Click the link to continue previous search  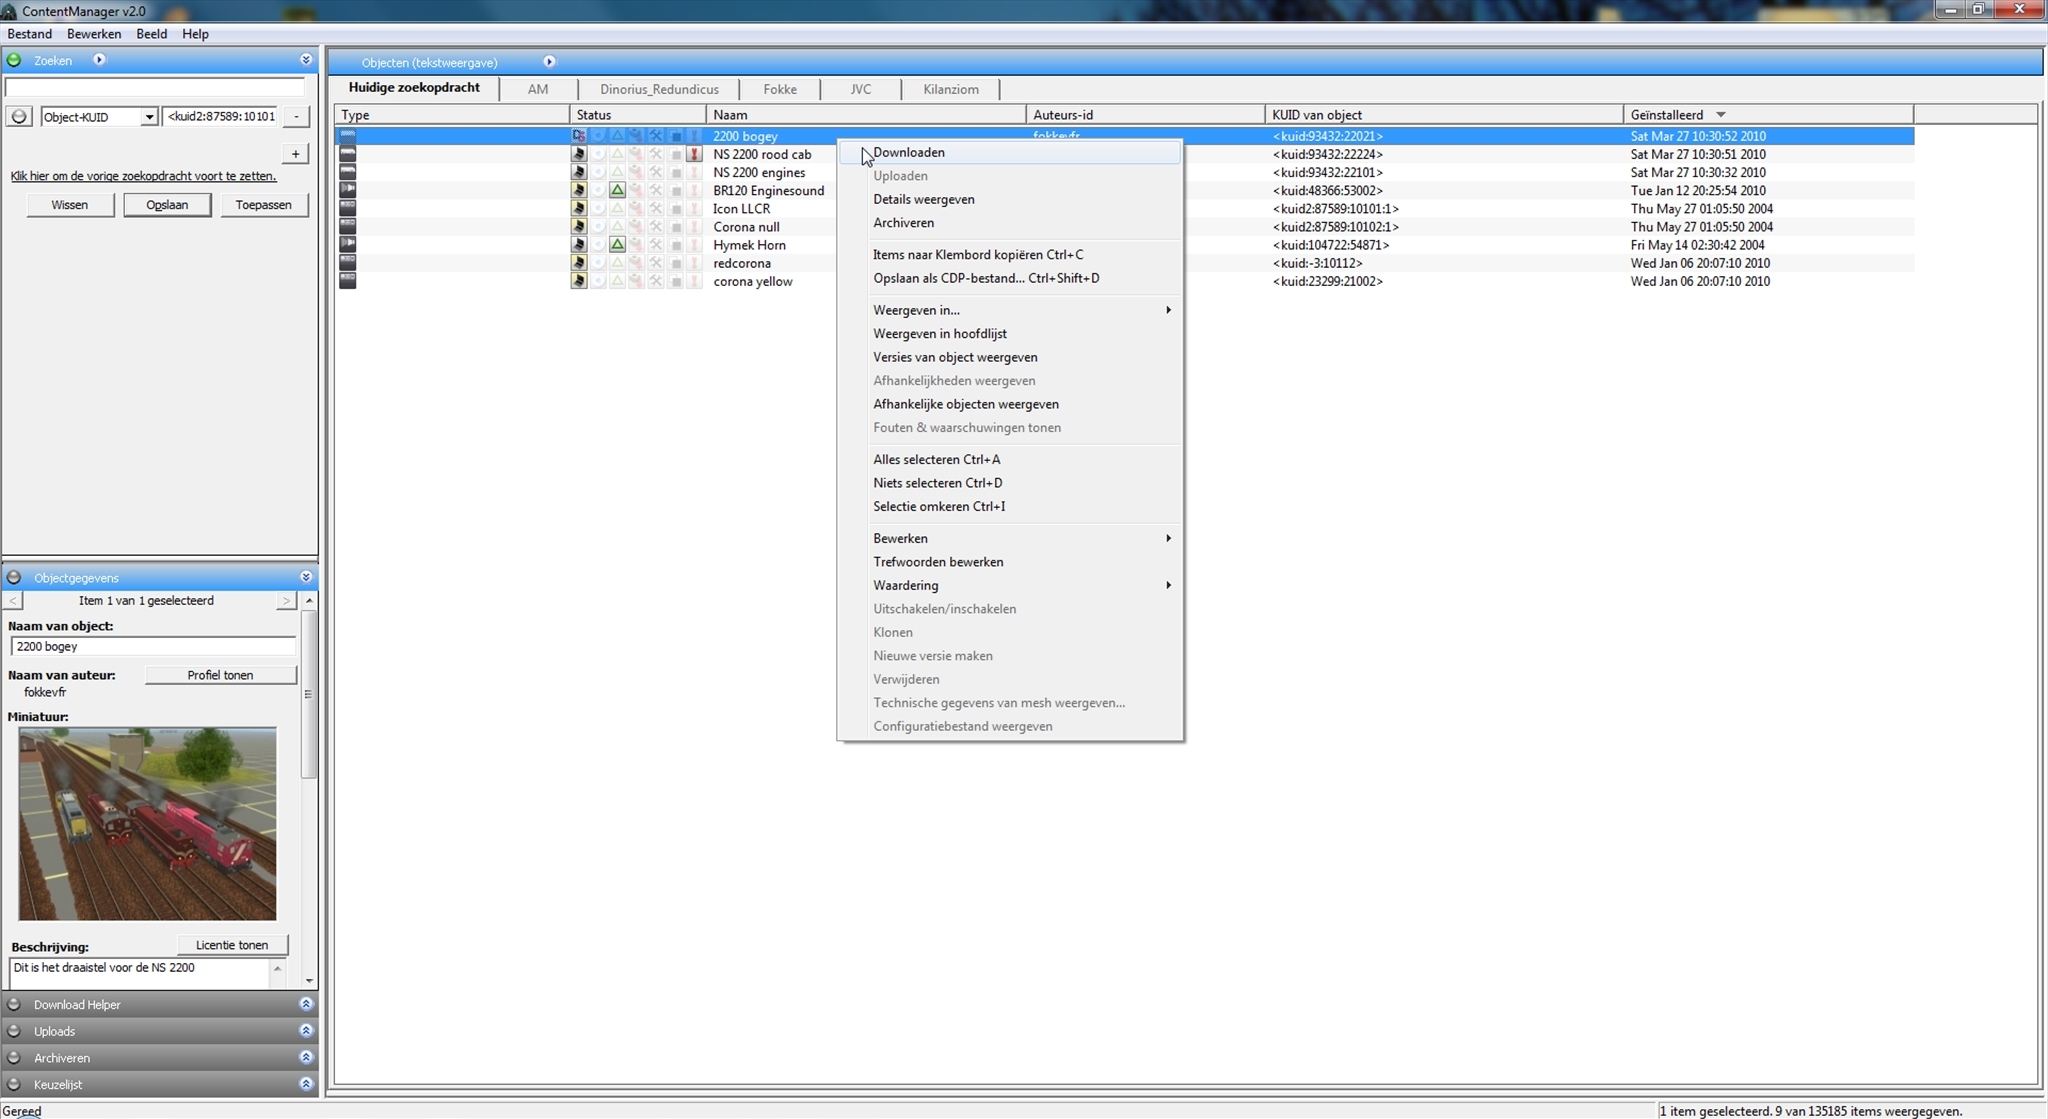click(x=143, y=176)
